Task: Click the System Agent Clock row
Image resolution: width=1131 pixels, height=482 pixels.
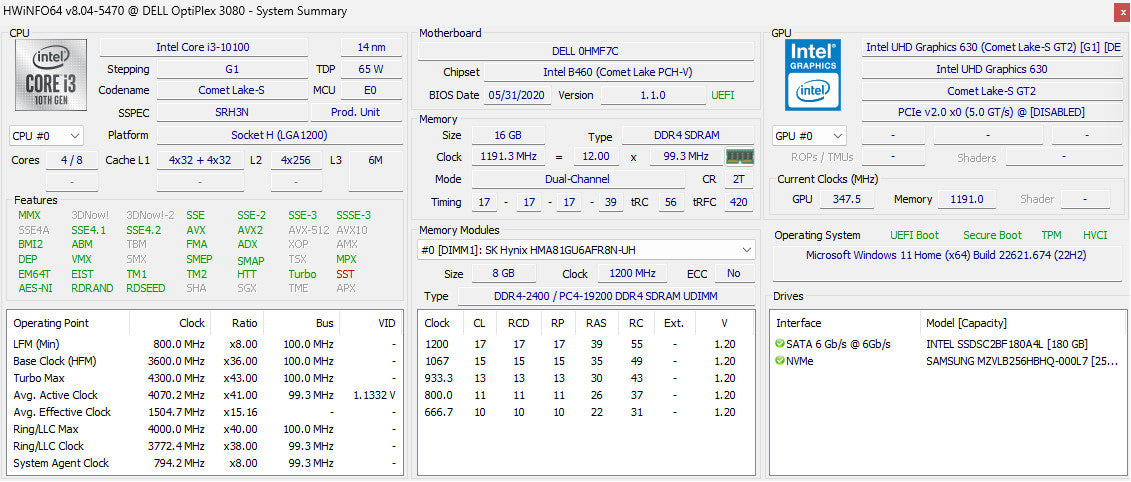Action: tap(205, 463)
